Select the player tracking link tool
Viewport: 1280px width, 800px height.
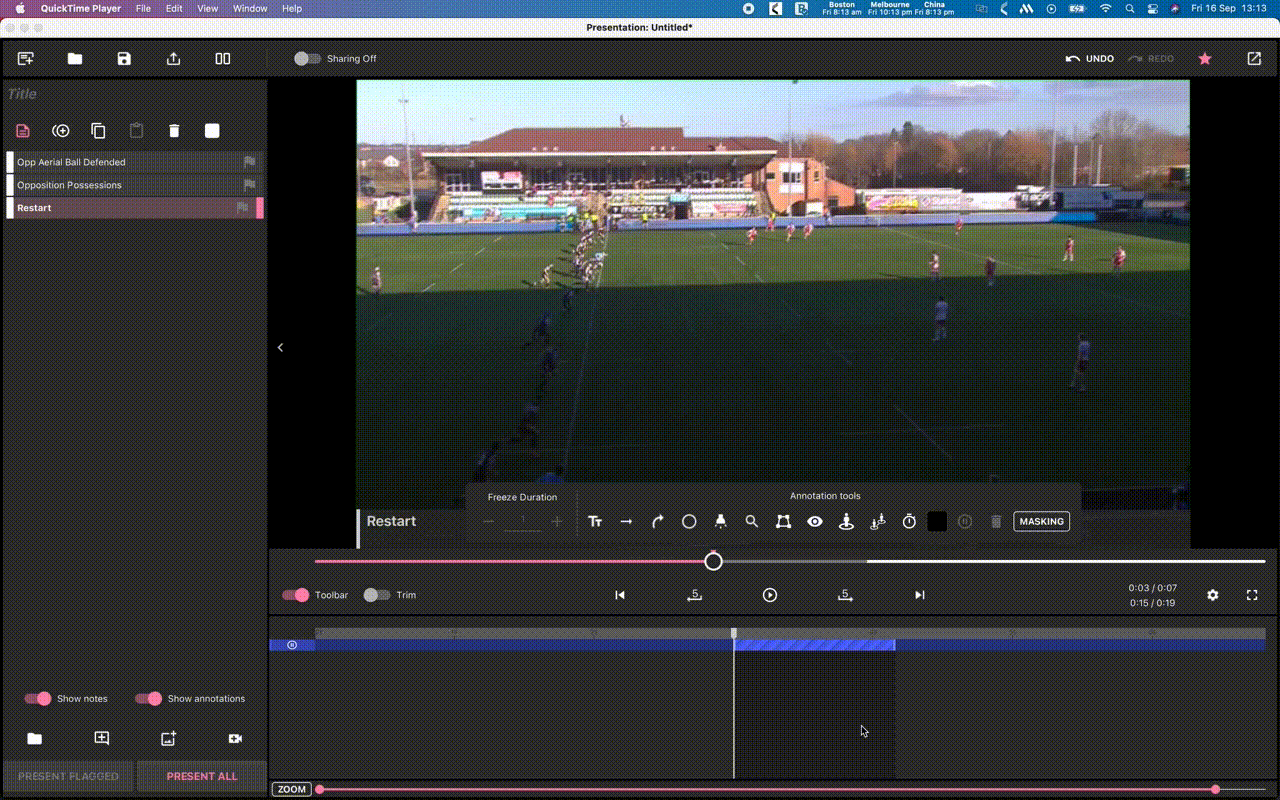point(878,521)
